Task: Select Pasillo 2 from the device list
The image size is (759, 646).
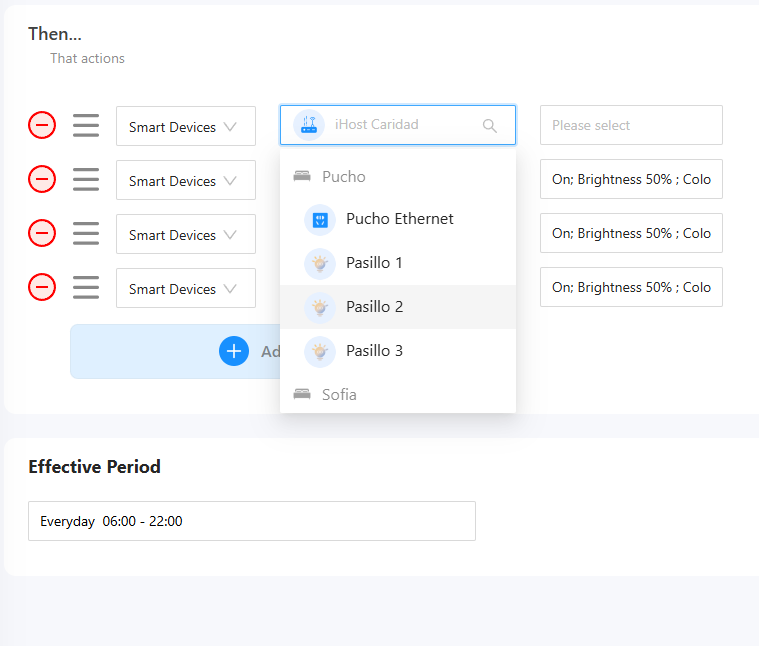Action: pyautogui.click(x=374, y=307)
